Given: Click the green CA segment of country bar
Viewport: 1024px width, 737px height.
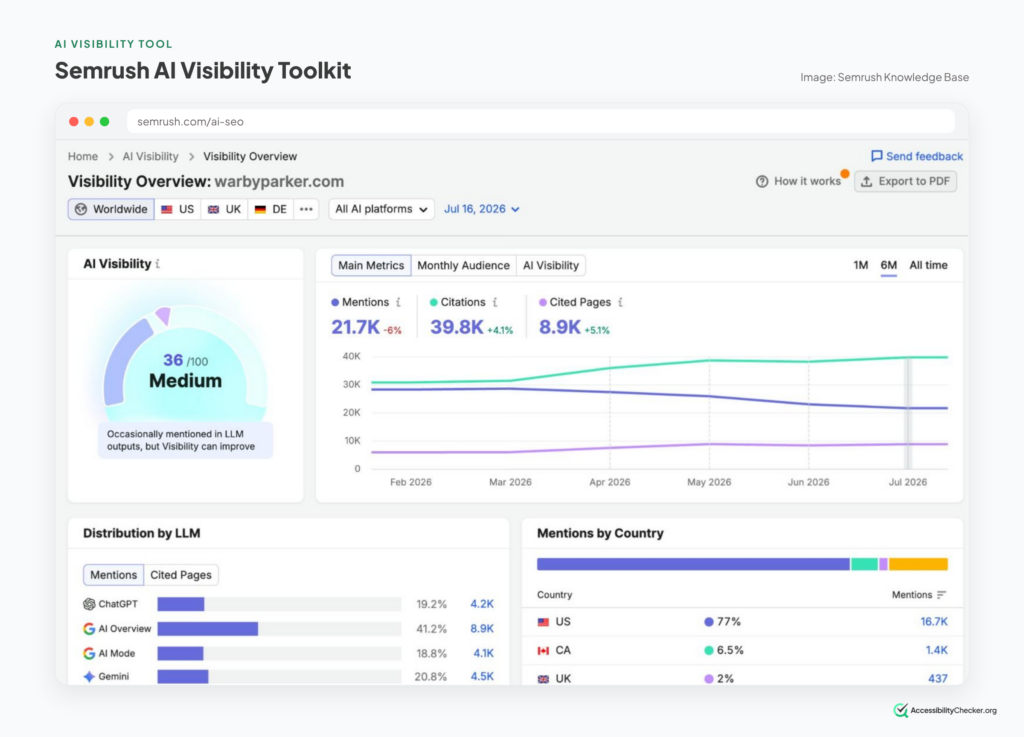Looking at the screenshot, I should click(x=864, y=564).
